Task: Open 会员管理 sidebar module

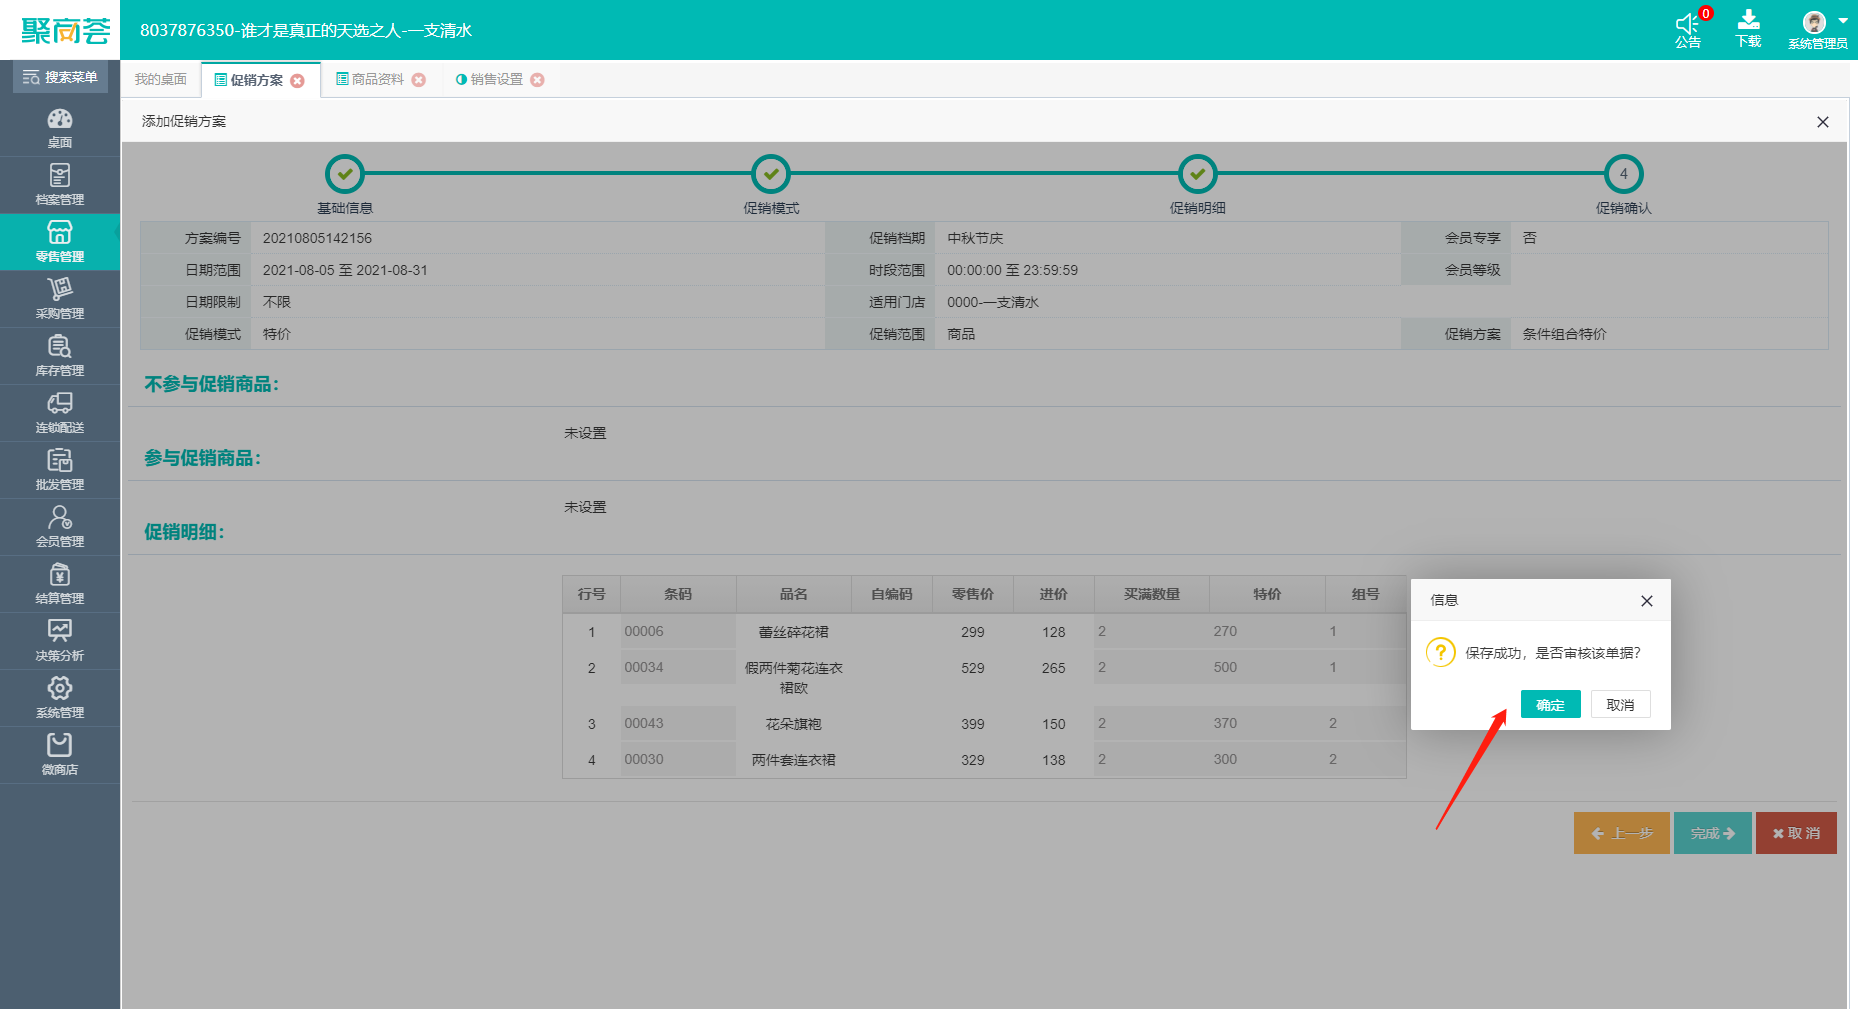Action: tap(60, 527)
